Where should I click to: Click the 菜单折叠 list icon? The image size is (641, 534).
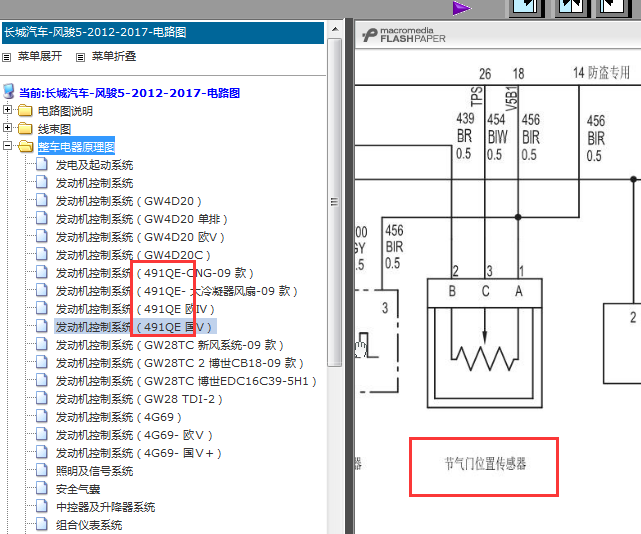click(81, 57)
